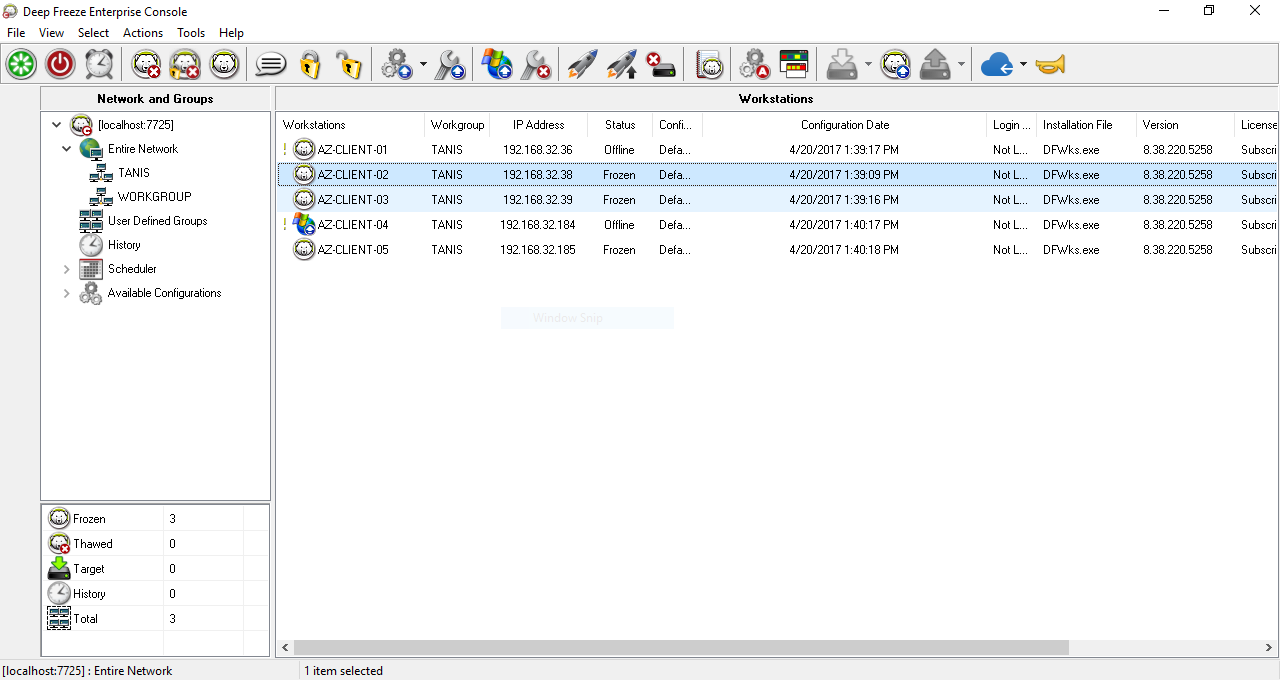The width and height of the screenshot is (1280, 680).
Task: Click the blue cloud icon
Action: point(997,65)
